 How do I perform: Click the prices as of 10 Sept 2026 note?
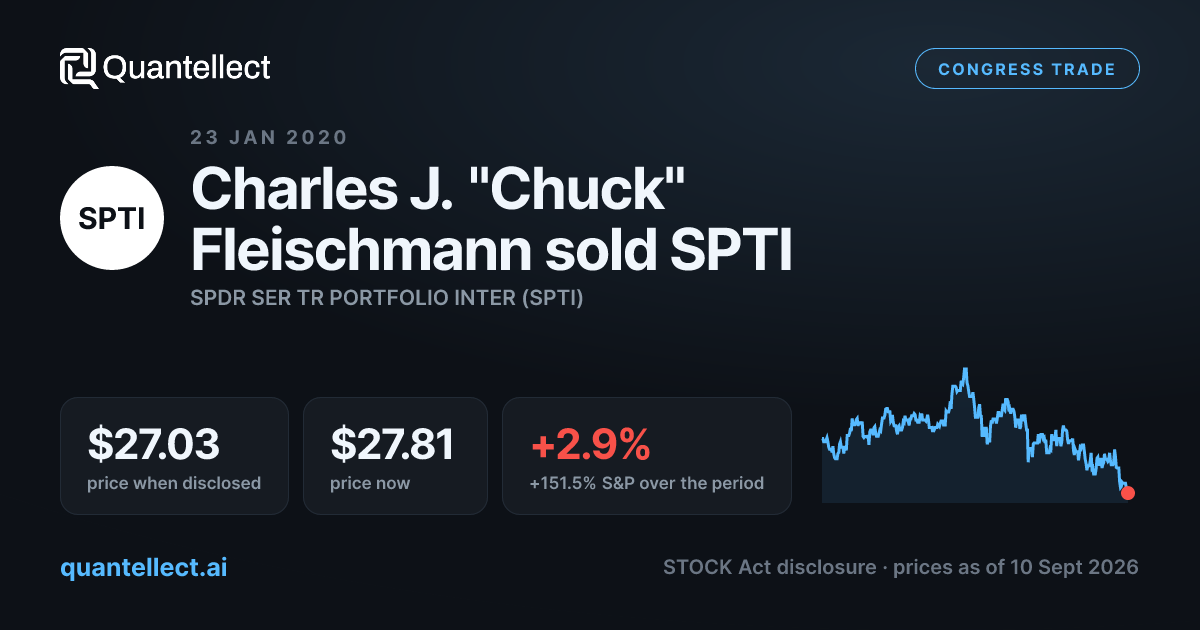coord(1016,567)
